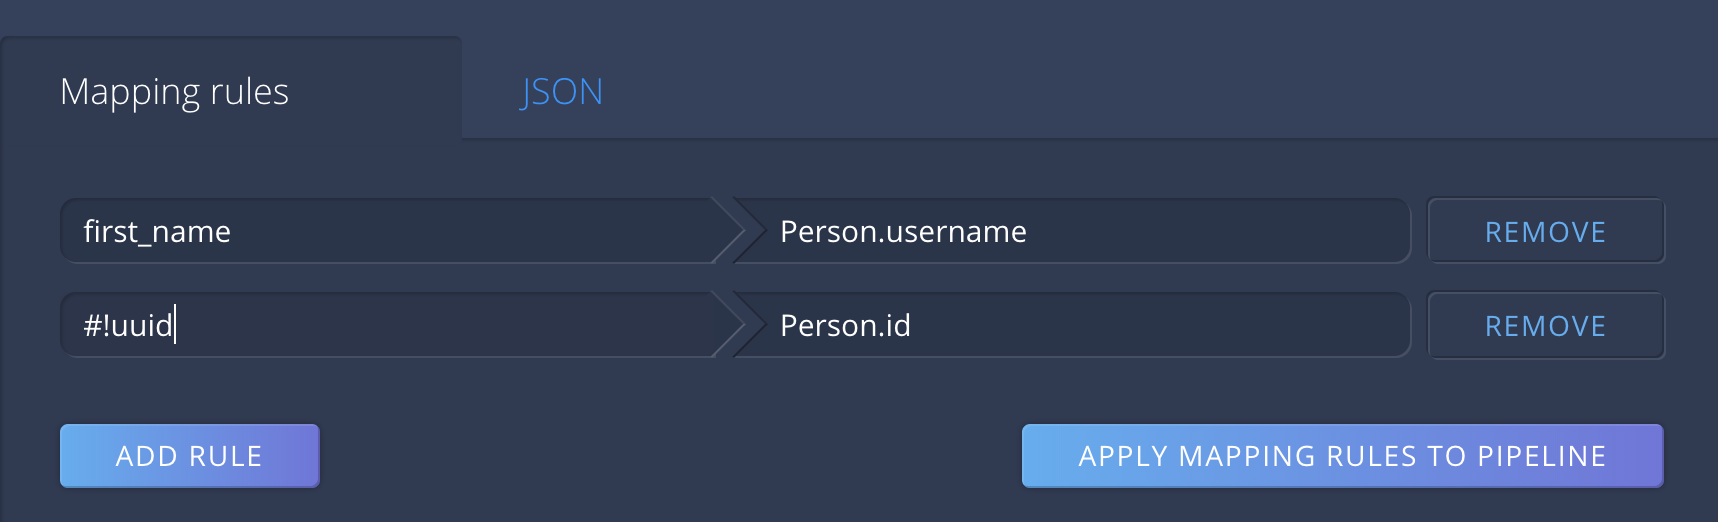
Task: Click the ADD RULE gradient button
Action: pos(190,456)
